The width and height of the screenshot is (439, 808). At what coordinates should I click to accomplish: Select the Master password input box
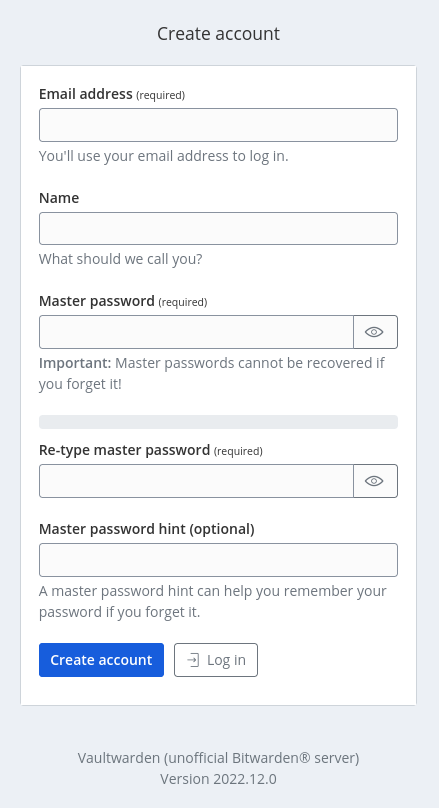click(x=196, y=332)
